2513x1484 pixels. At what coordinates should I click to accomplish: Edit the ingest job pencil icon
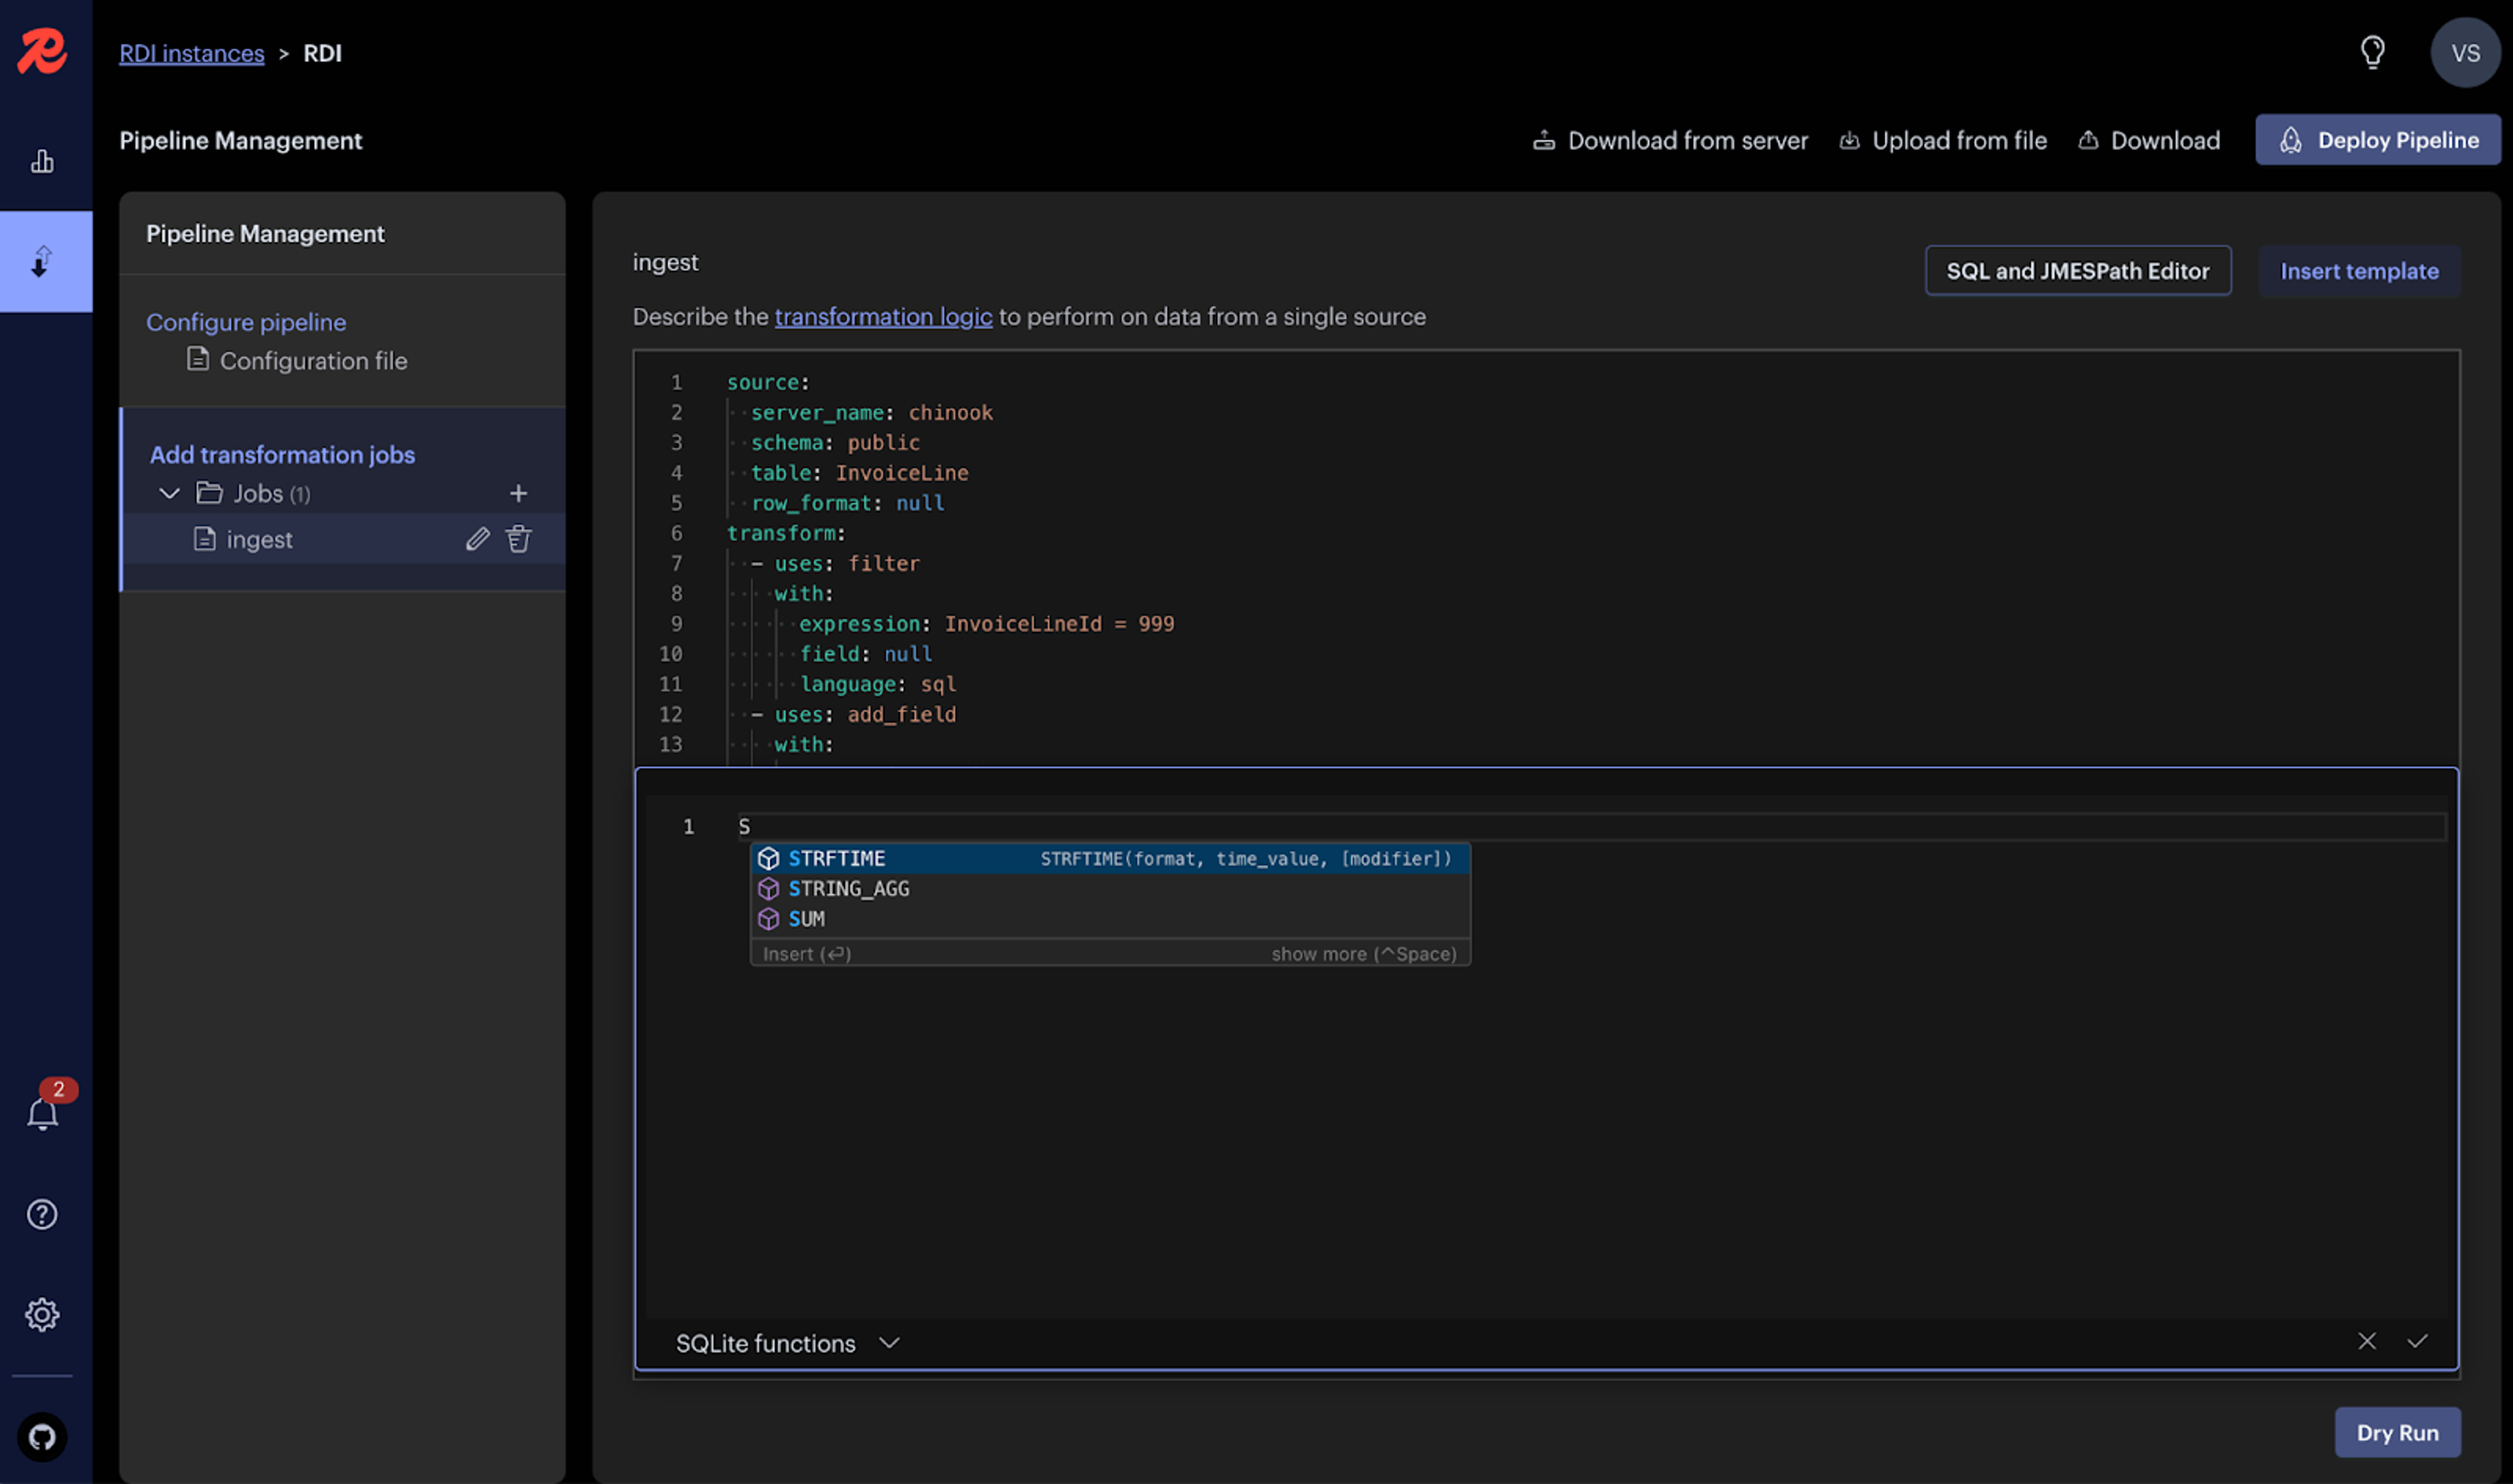point(478,539)
